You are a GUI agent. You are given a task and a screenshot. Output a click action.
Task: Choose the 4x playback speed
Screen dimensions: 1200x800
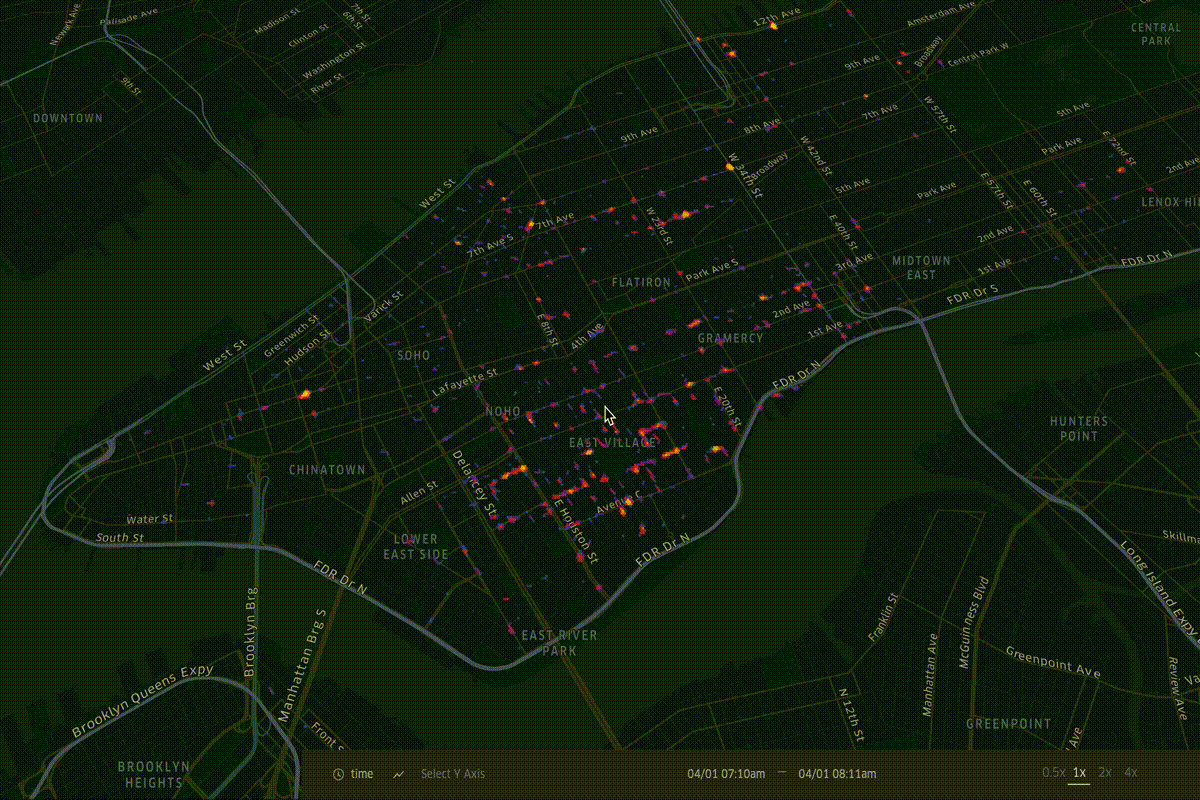[1130, 772]
